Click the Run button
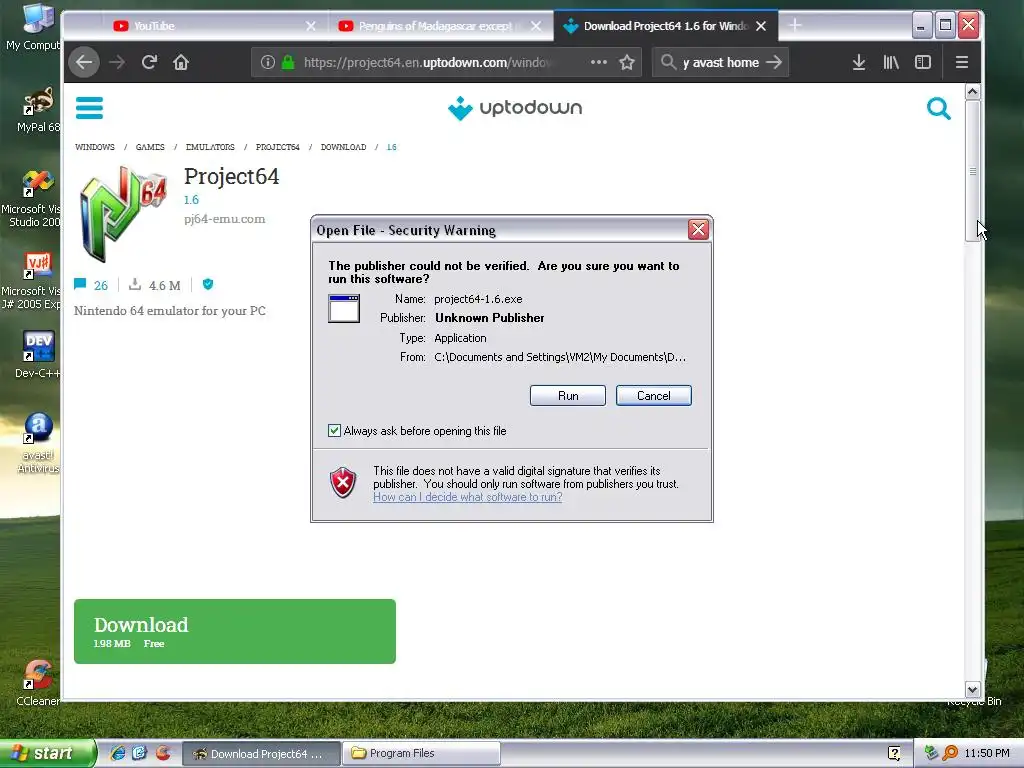Screen dimensions: 1024x768 click(x=568, y=396)
